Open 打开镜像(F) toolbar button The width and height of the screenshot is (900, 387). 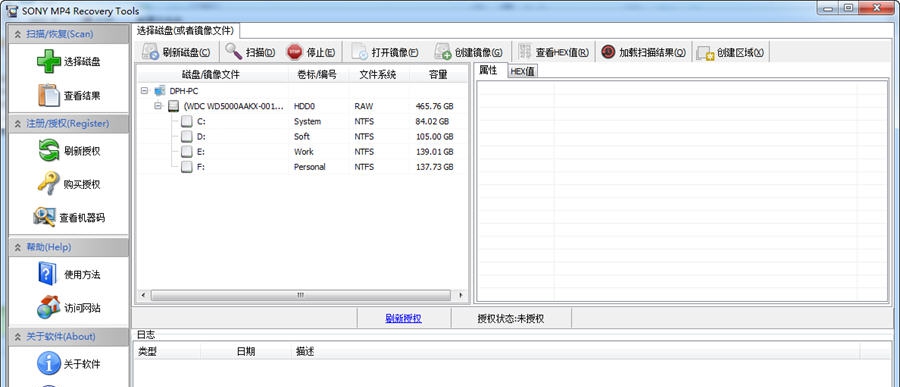coord(384,52)
